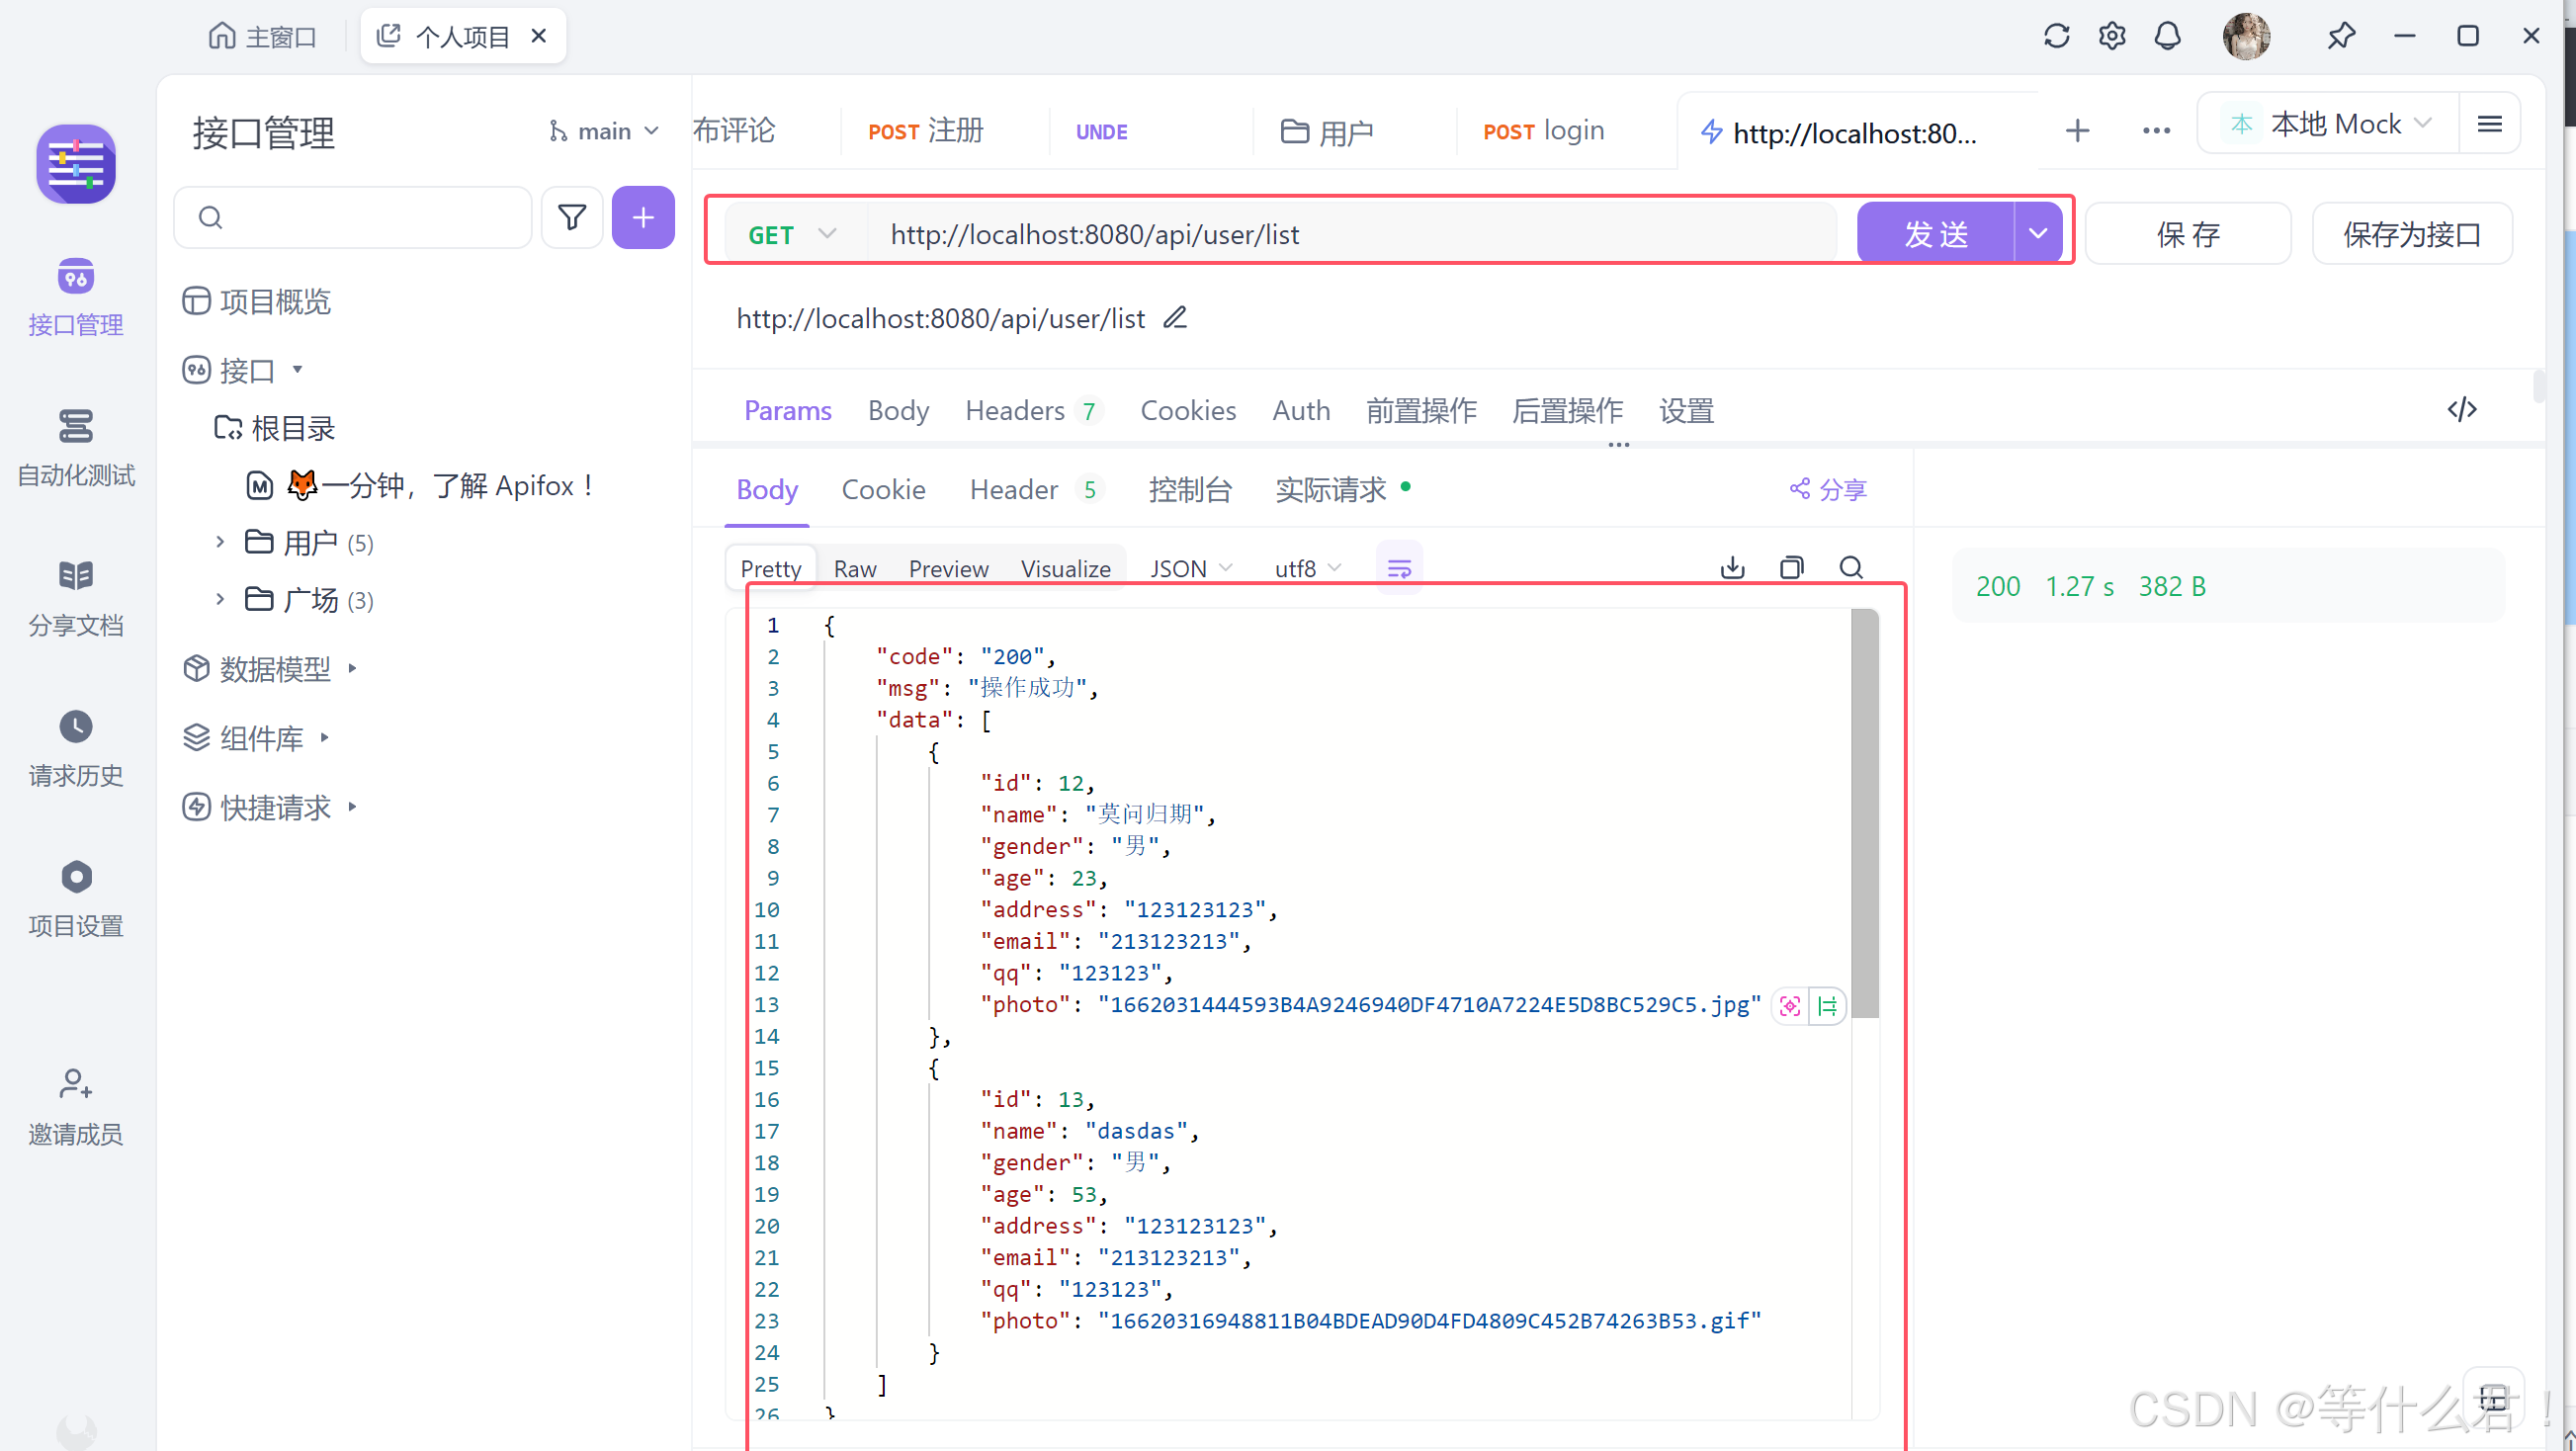
Task: Click the edit pencil next to the URL name
Action: click(1175, 318)
